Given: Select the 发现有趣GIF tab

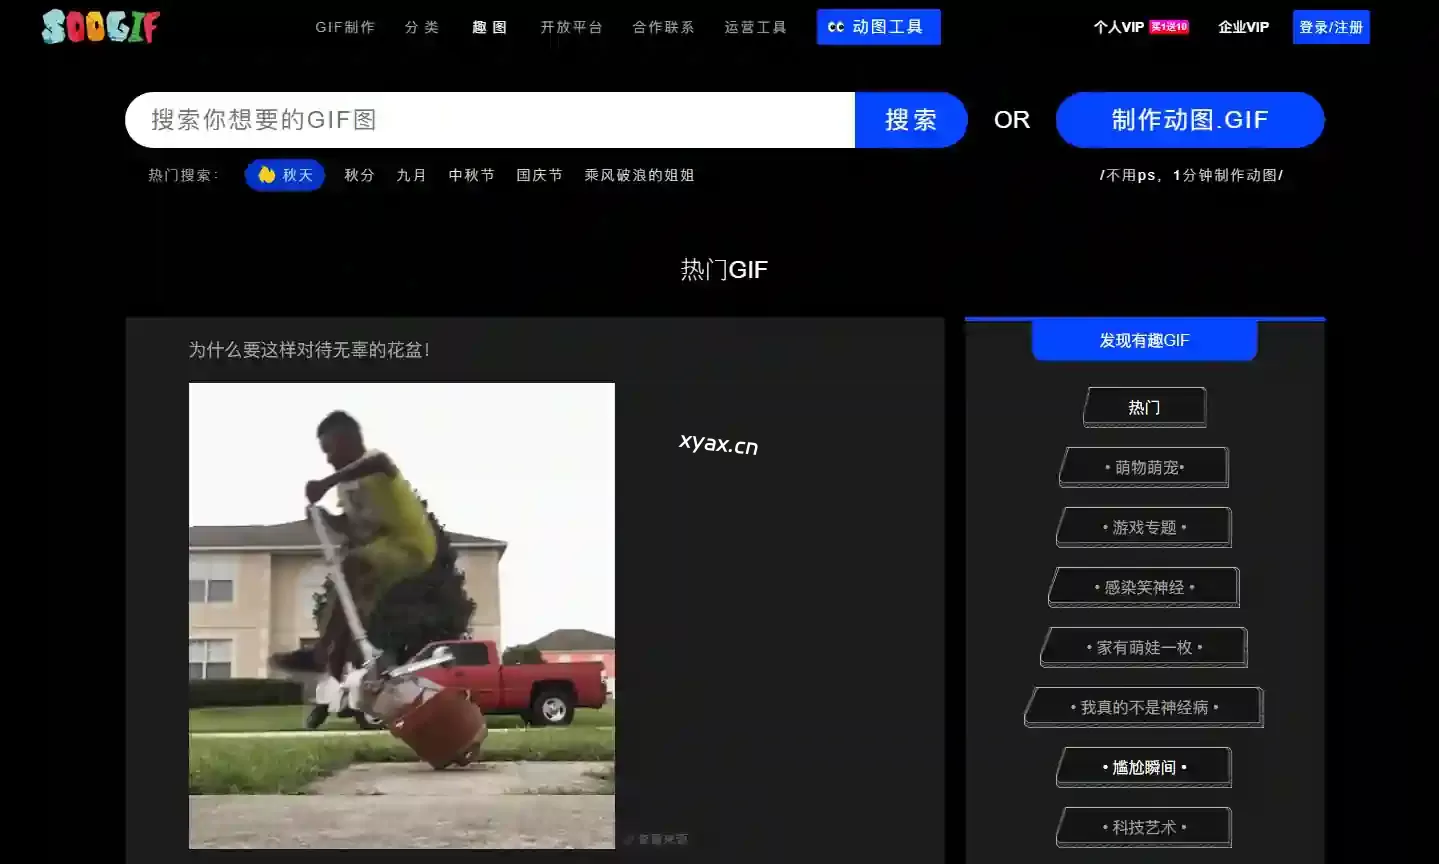Looking at the screenshot, I should point(1144,340).
